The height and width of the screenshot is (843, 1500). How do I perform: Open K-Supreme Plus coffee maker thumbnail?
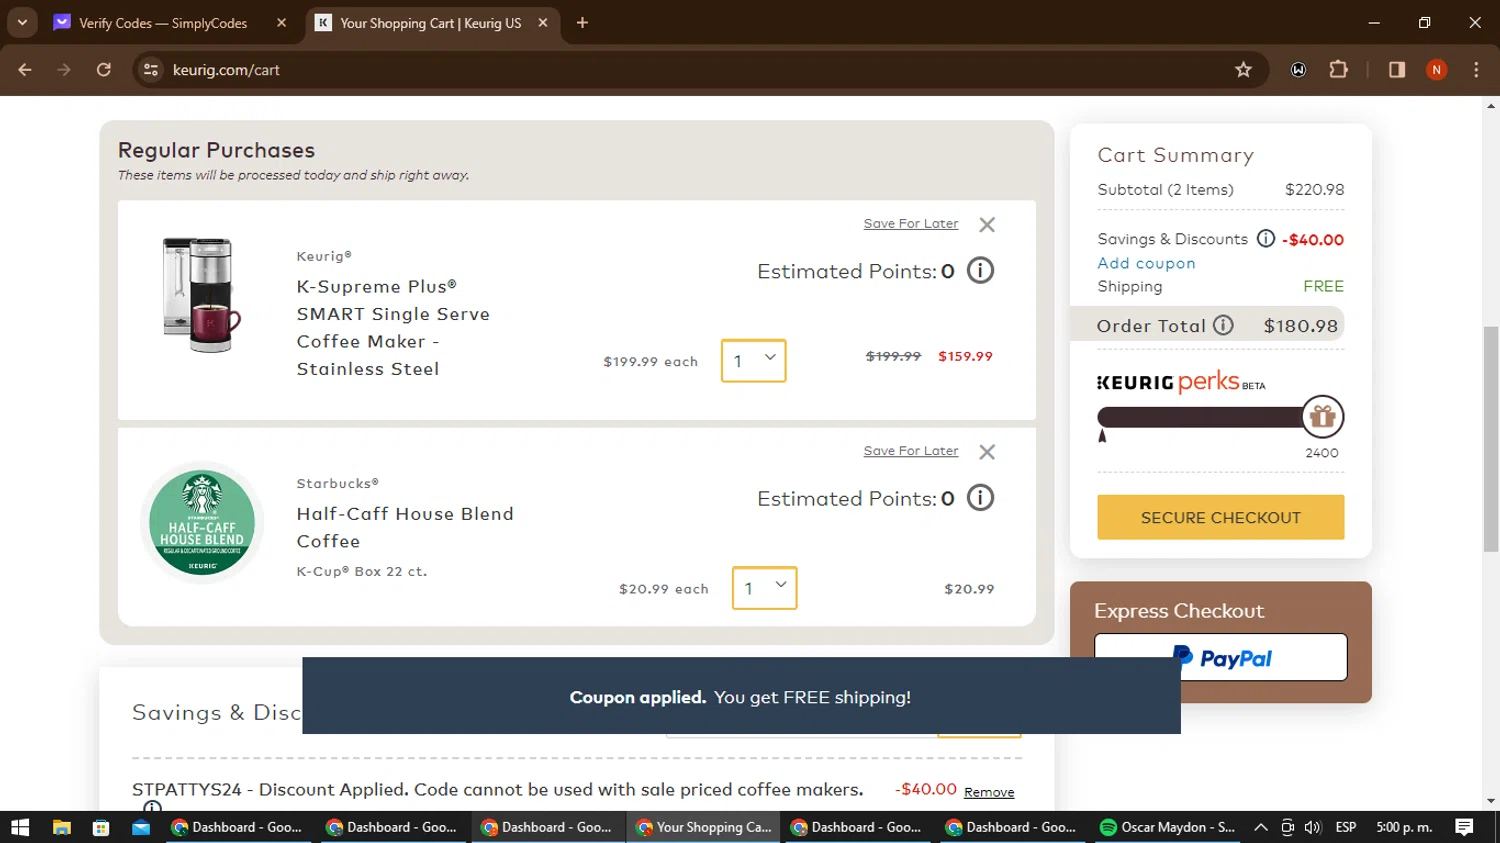(202, 295)
